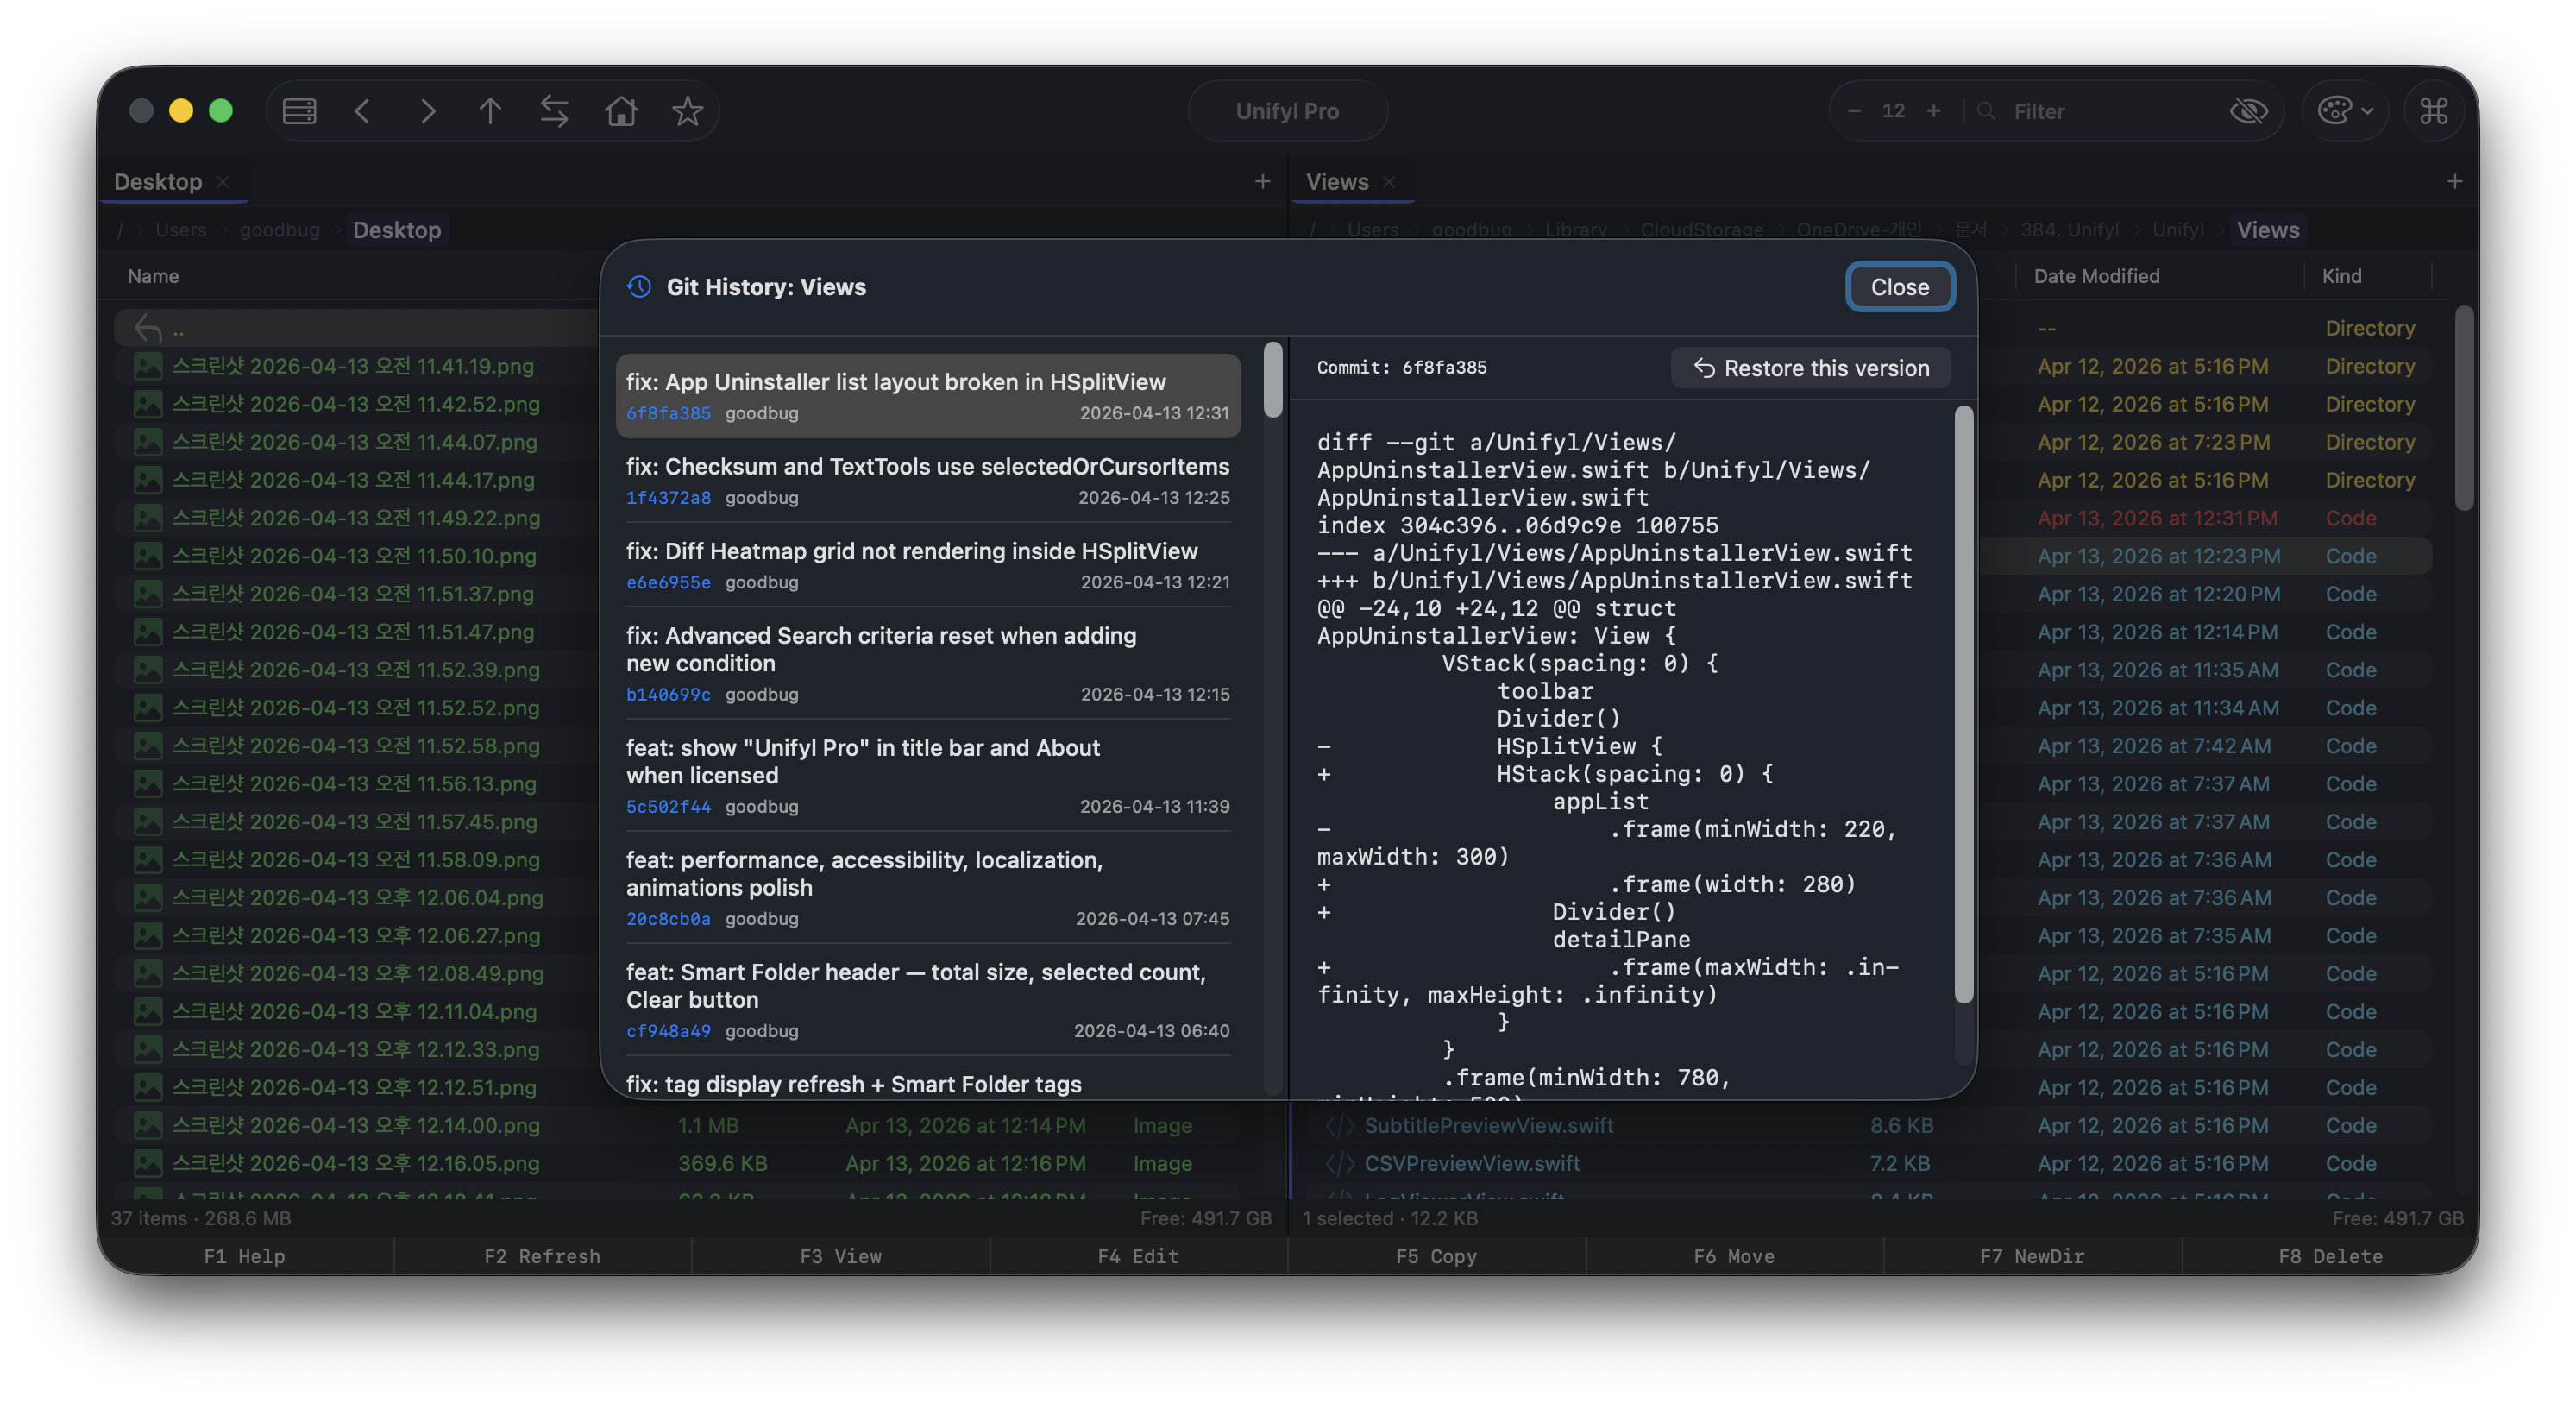Click the clock icon beside Git History title
This screenshot has height=1403, width=2576.
638,287
